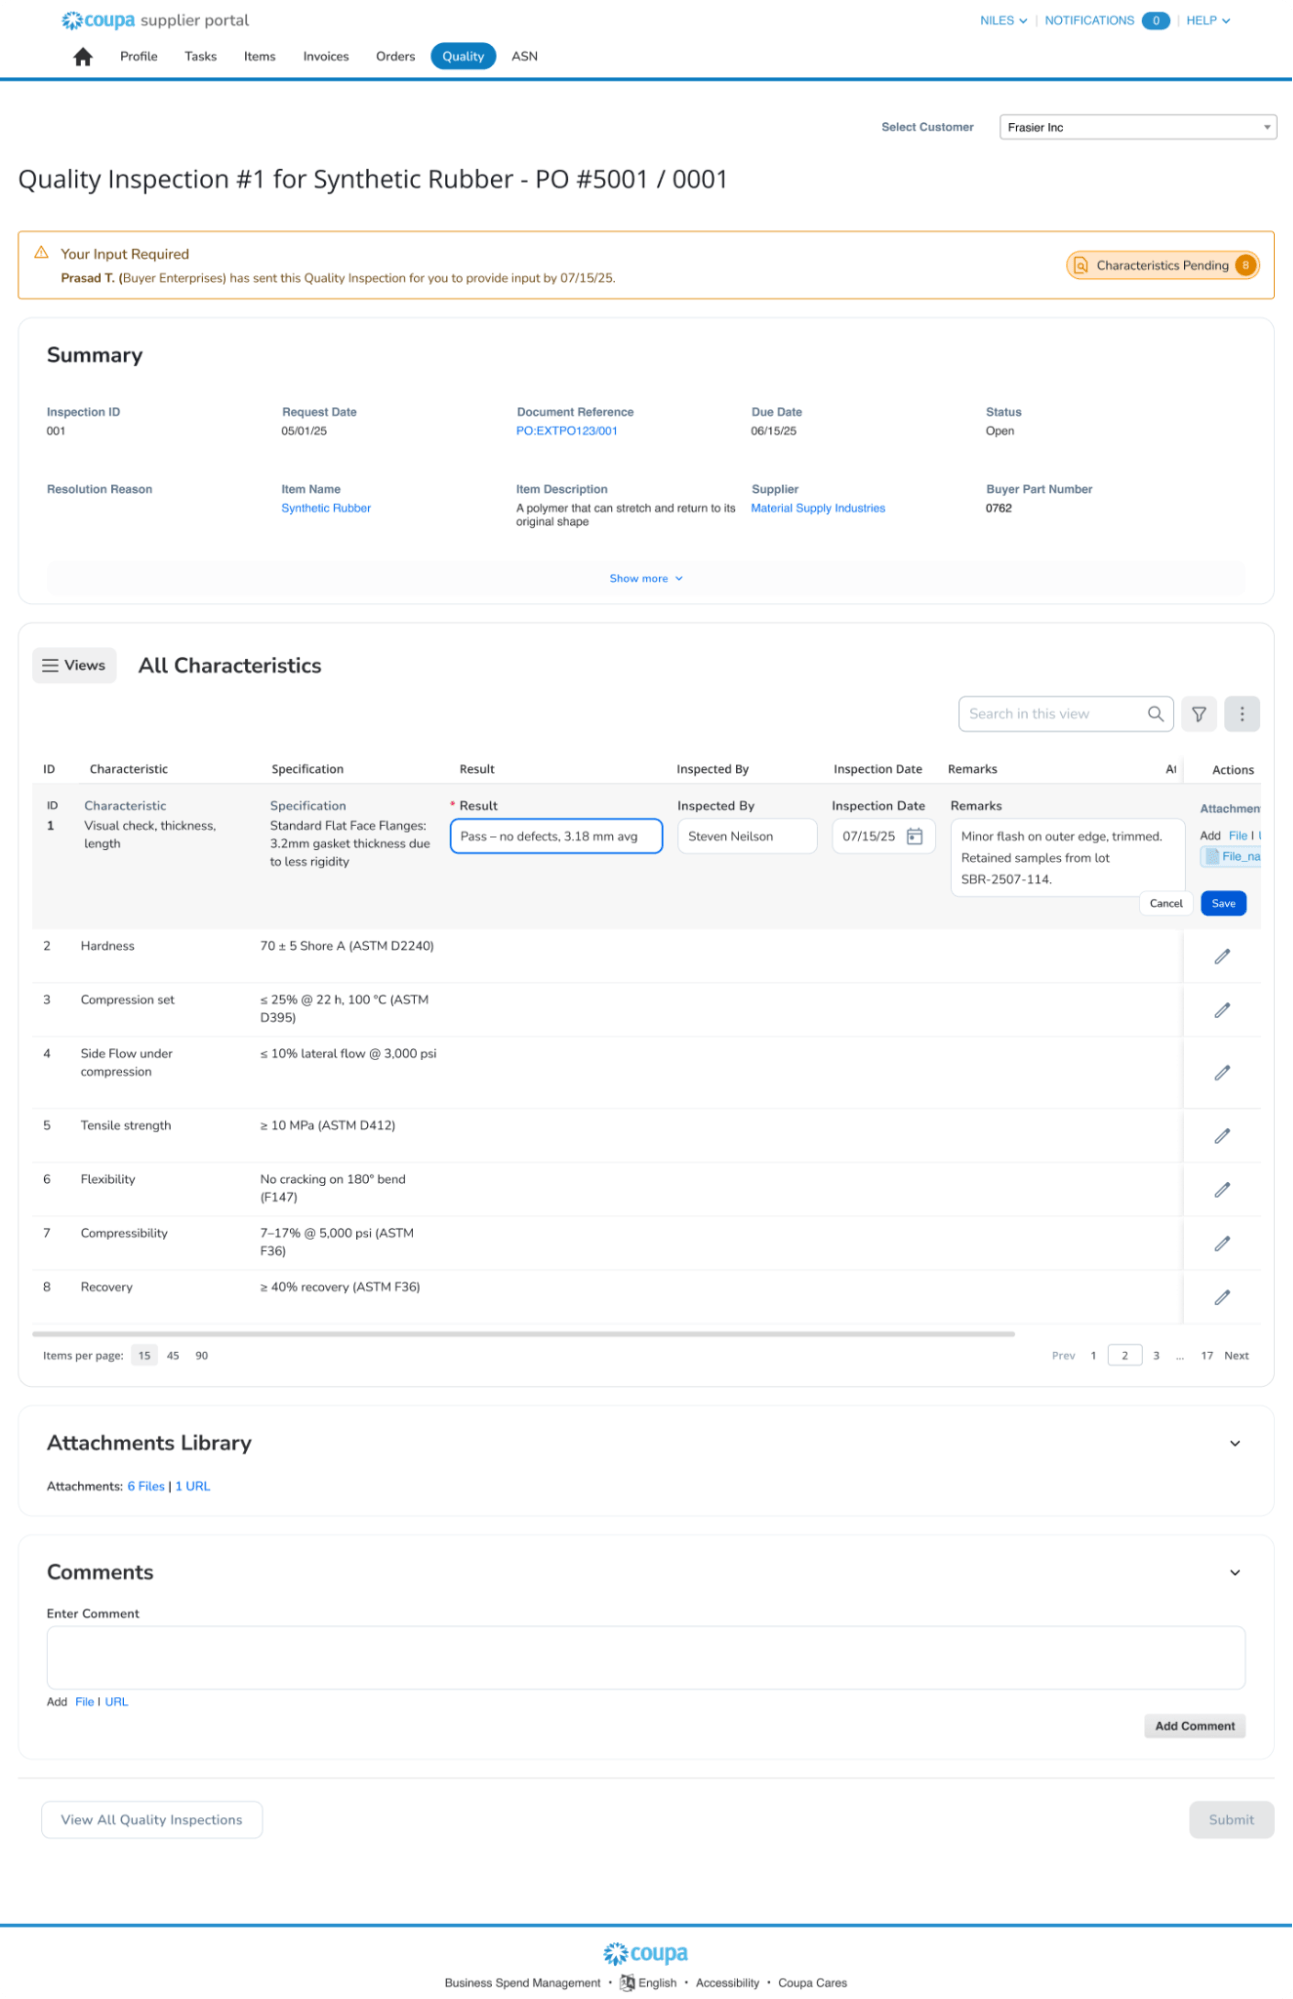Set items per page to 45

pyautogui.click(x=173, y=1357)
